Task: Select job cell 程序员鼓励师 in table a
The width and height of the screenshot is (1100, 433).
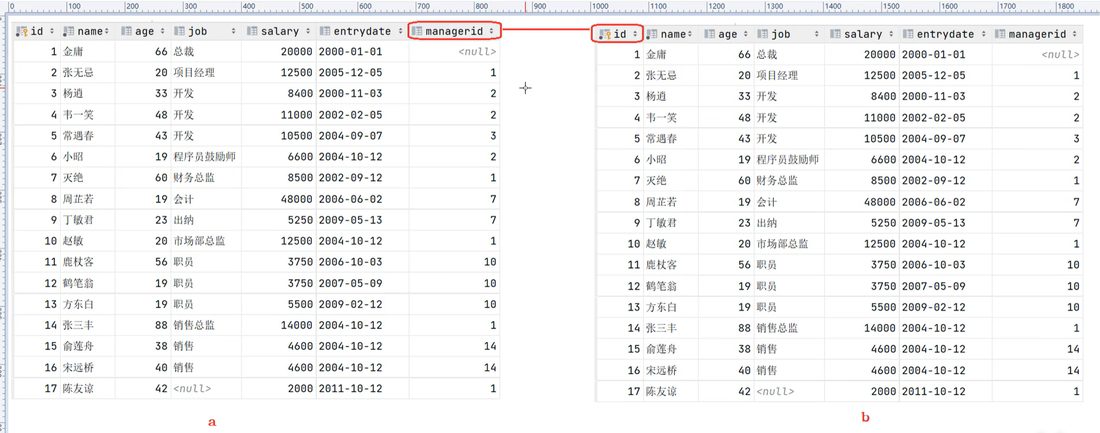Action: 206,157
